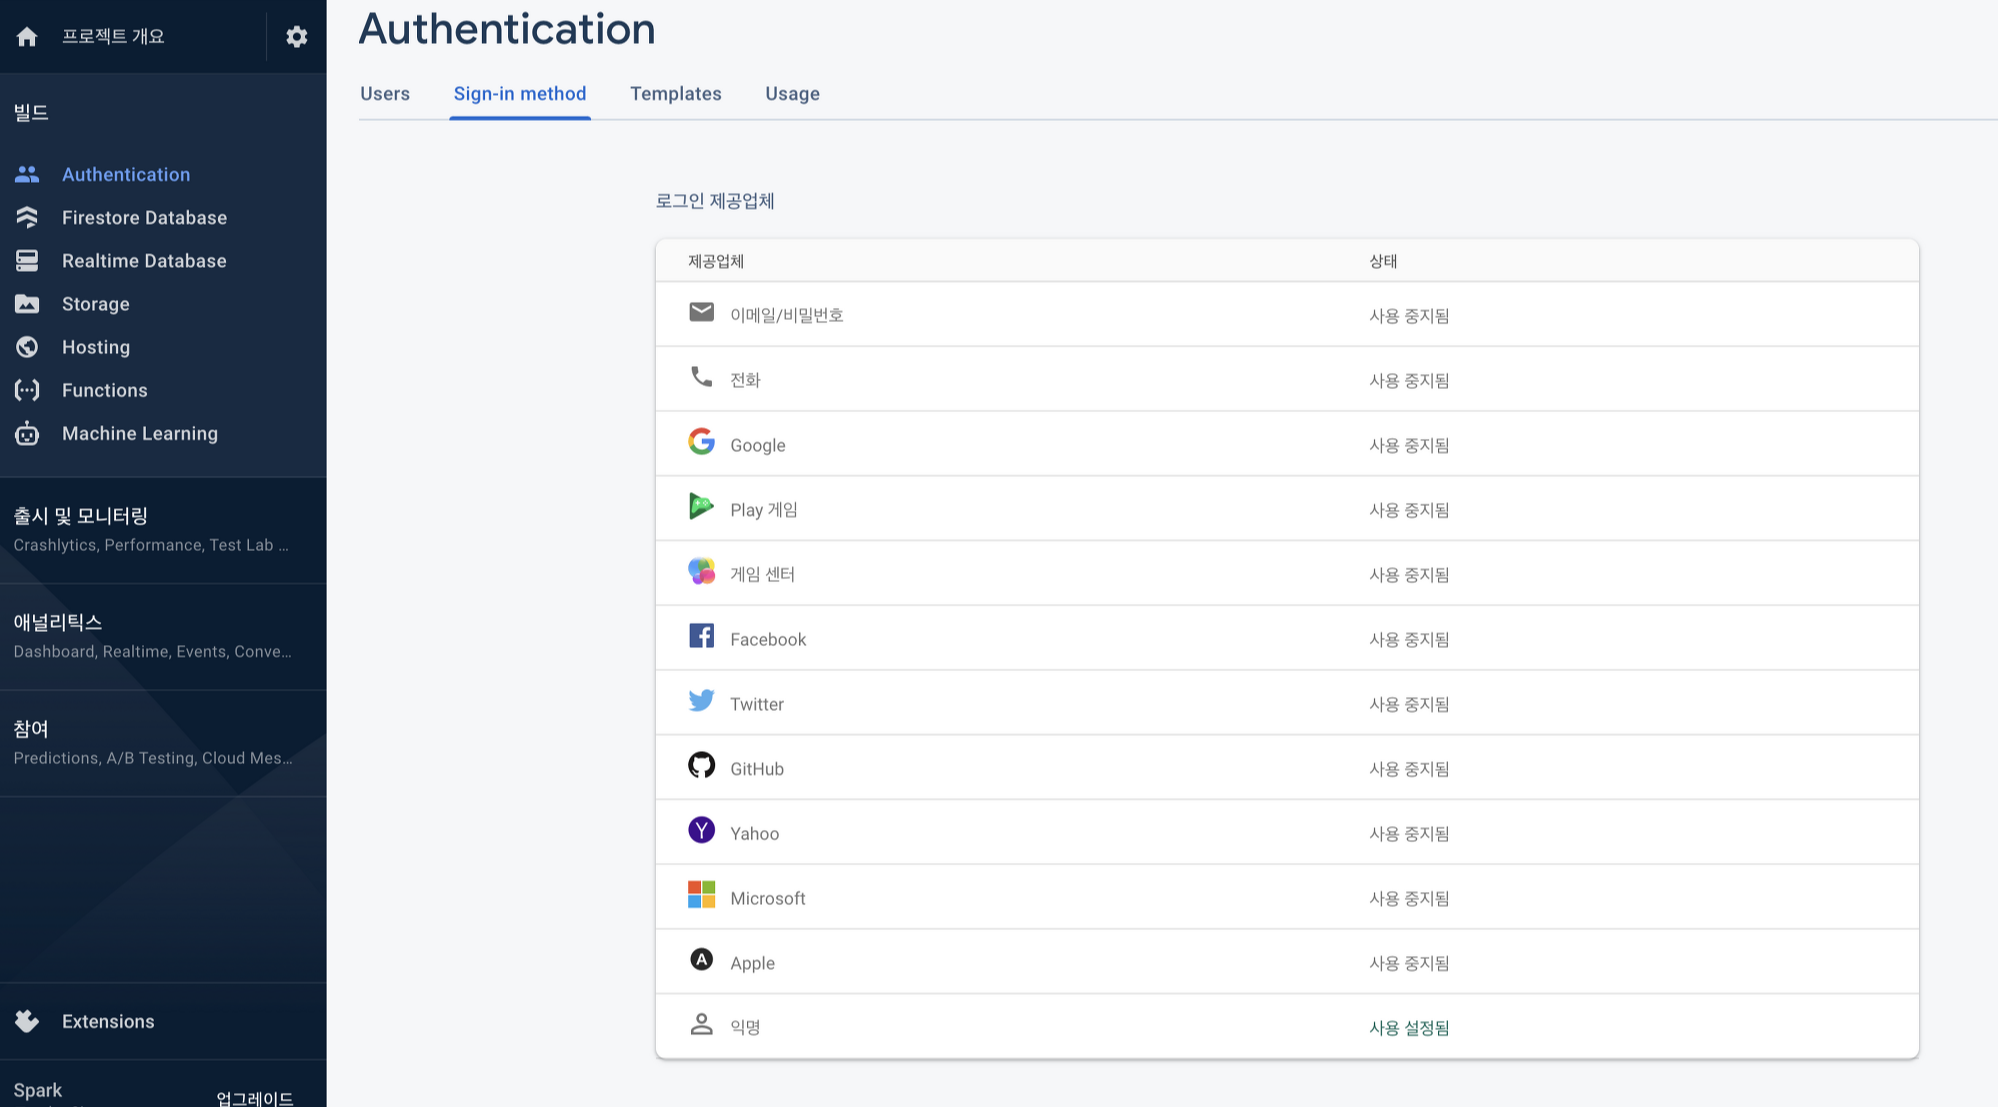Expand the 출시 및 모니터링 section
The image size is (1998, 1107).
pos(163,530)
